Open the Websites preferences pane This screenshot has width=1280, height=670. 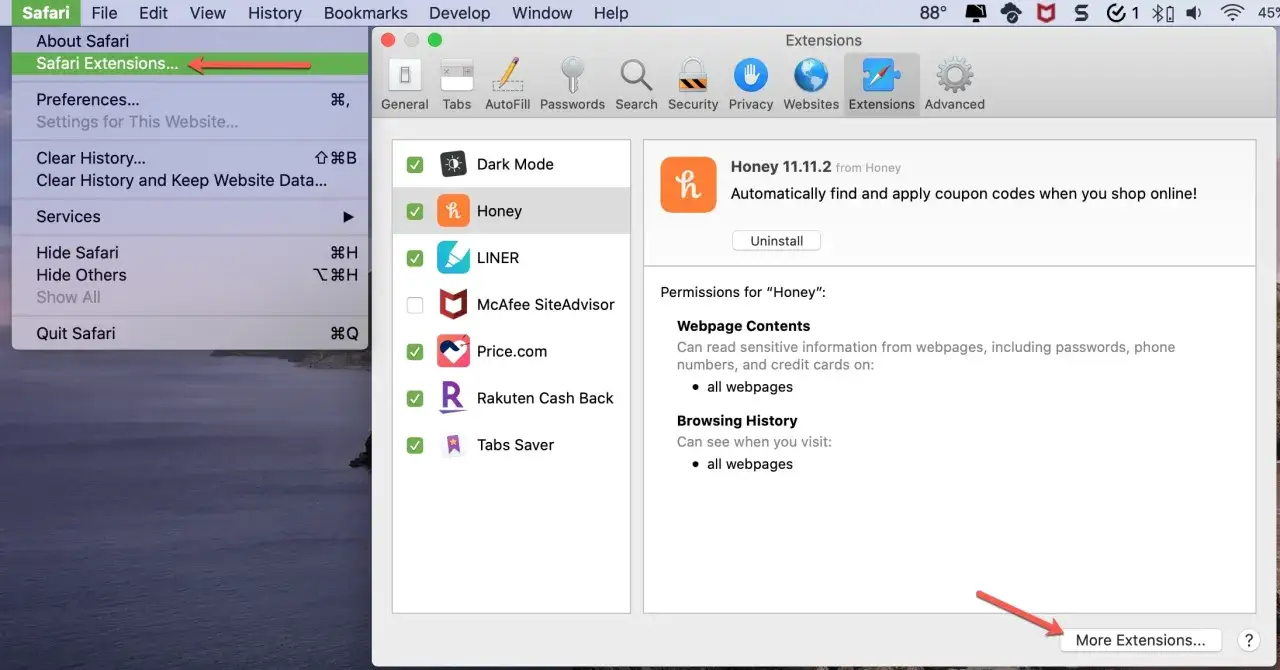pyautogui.click(x=811, y=84)
